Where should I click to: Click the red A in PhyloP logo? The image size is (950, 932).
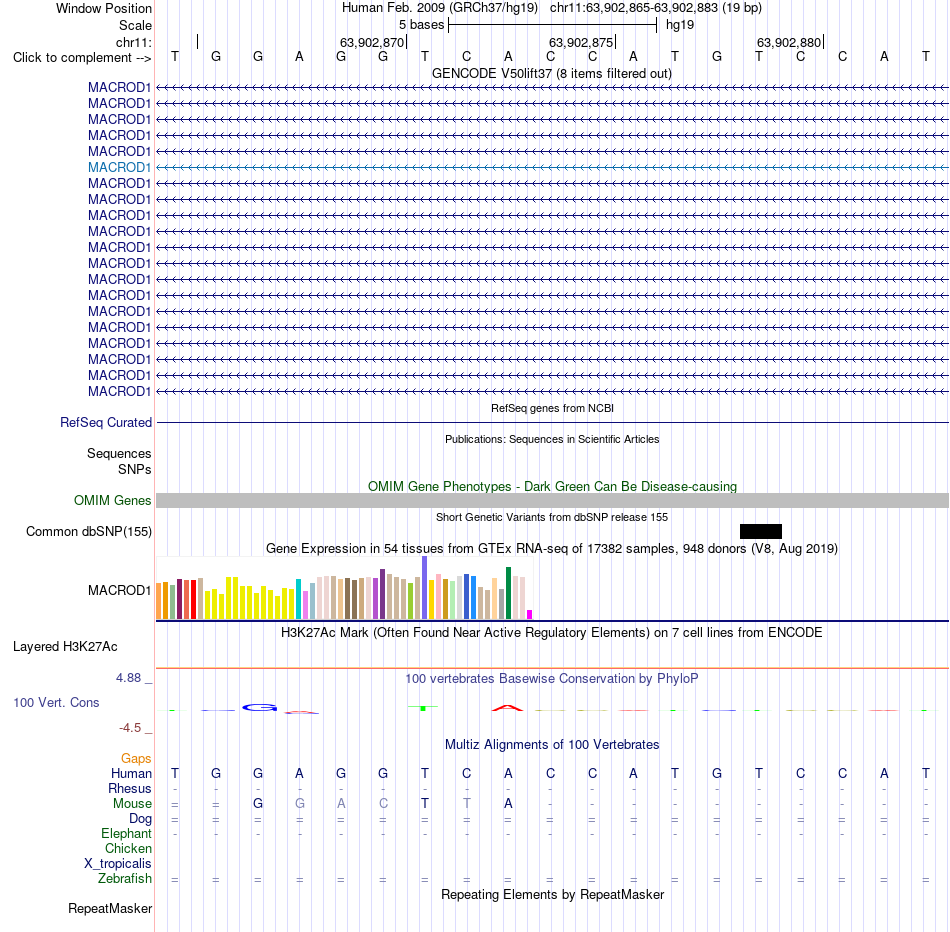[507, 708]
